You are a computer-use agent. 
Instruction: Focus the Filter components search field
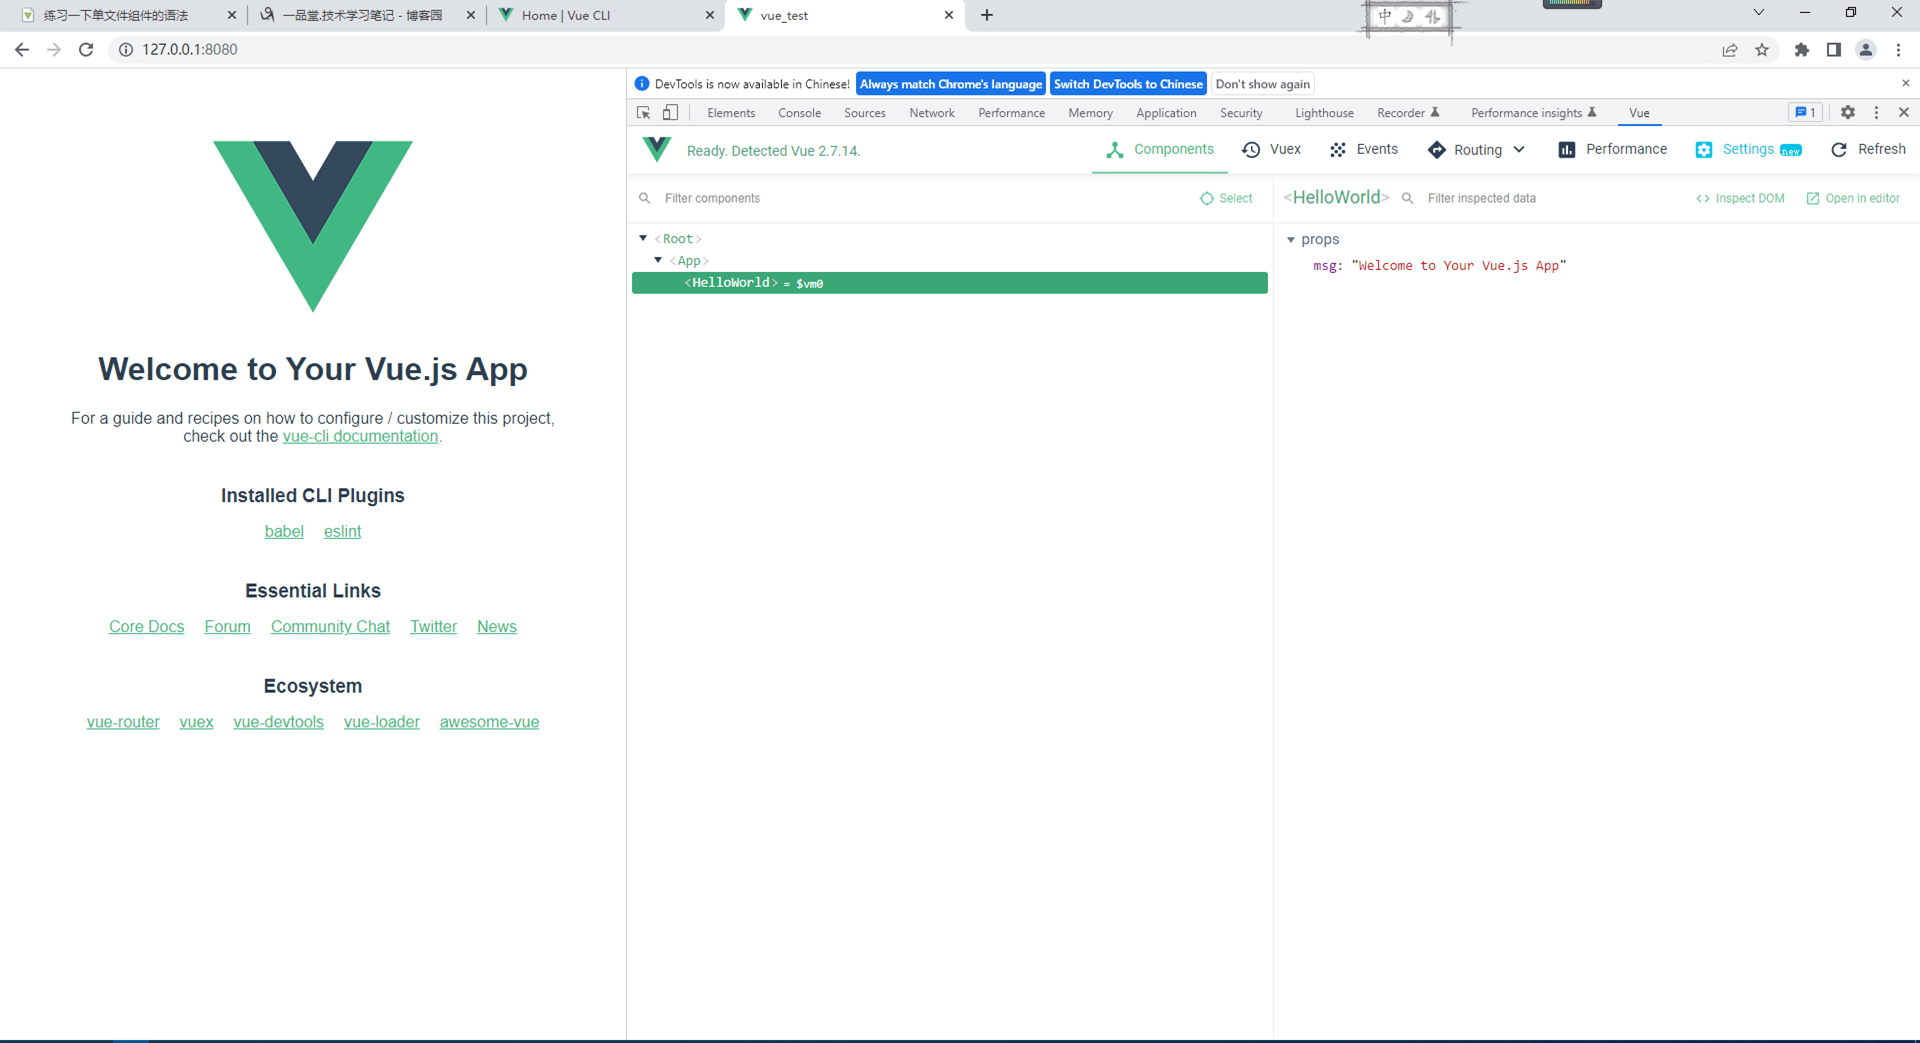point(915,198)
